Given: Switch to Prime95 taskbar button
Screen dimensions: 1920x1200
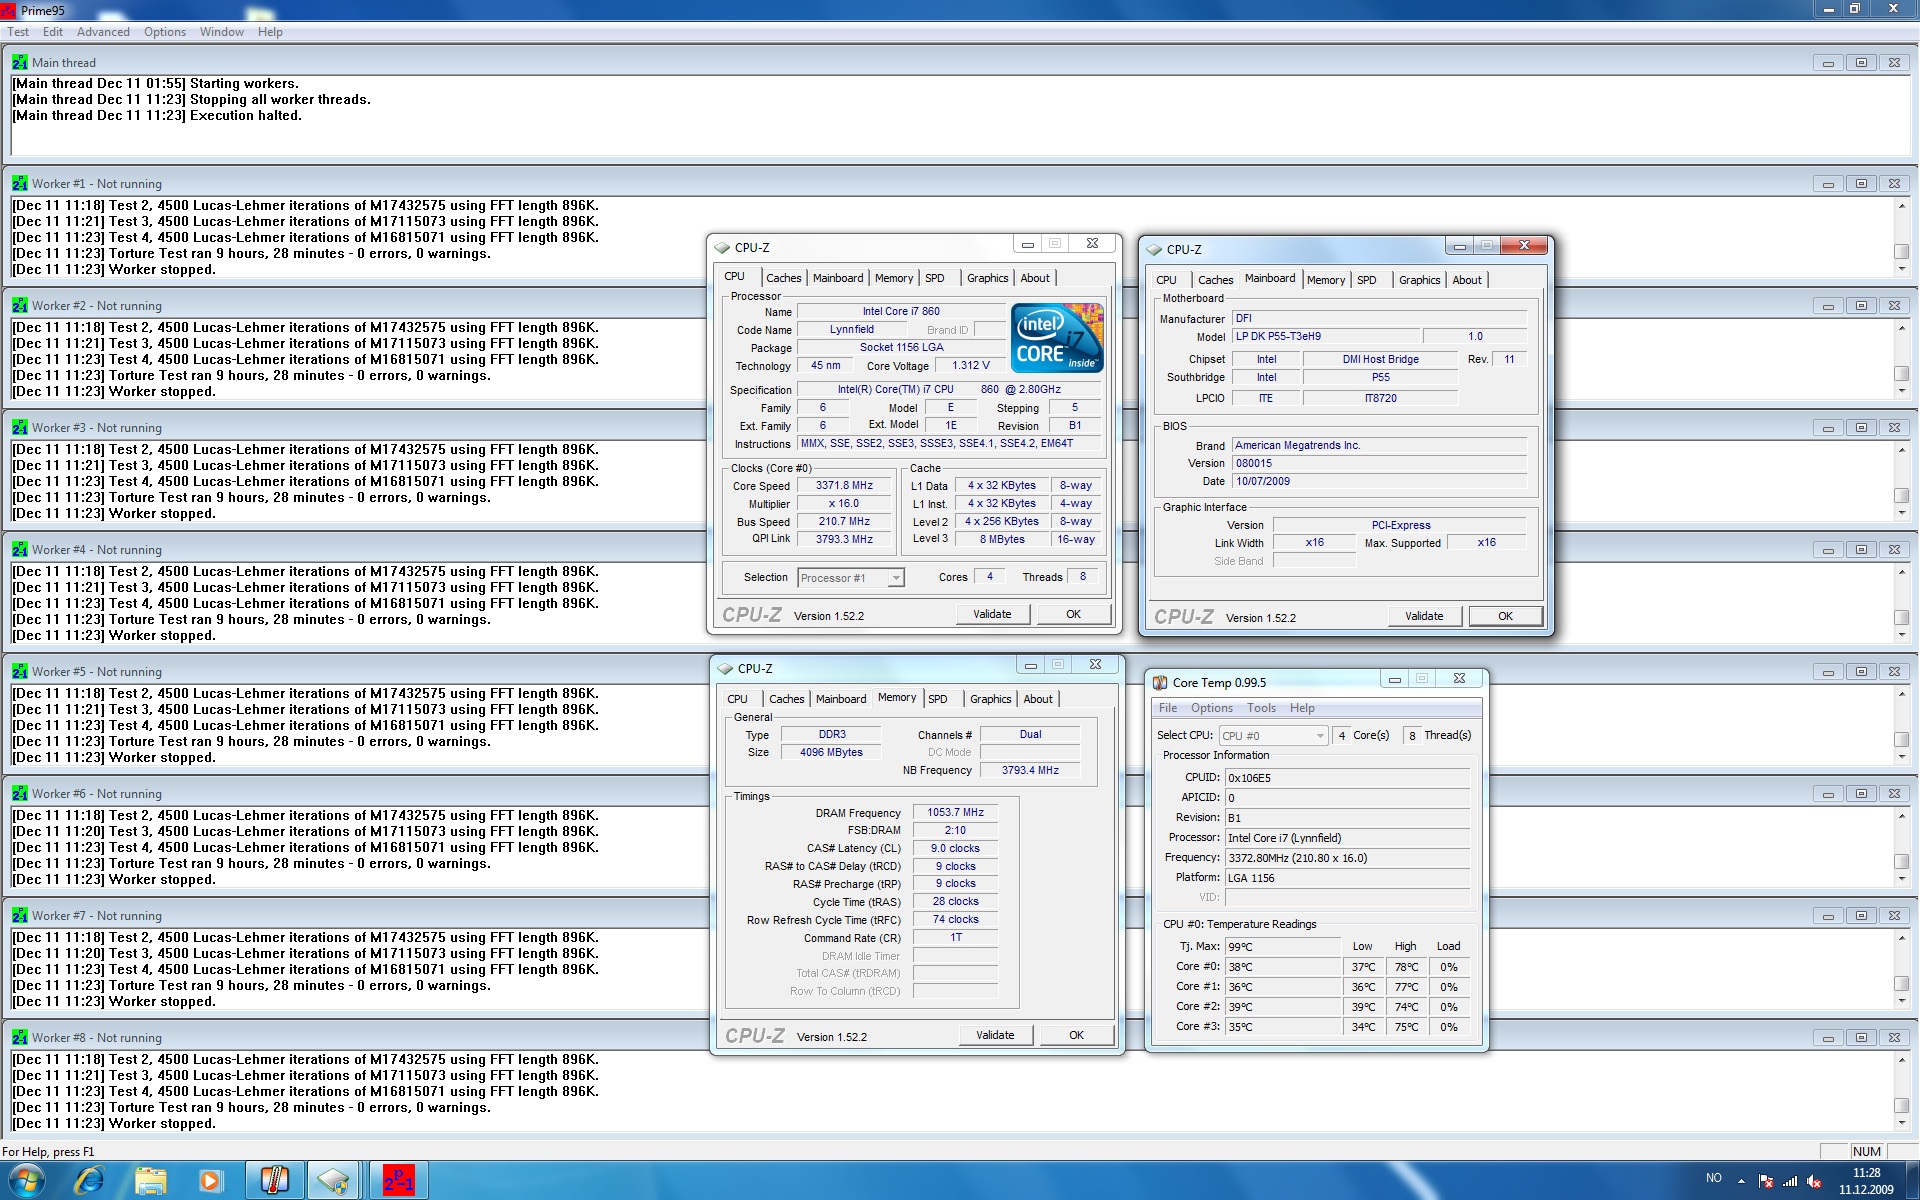Looking at the screenshot, I should (x=398, y=1180).
